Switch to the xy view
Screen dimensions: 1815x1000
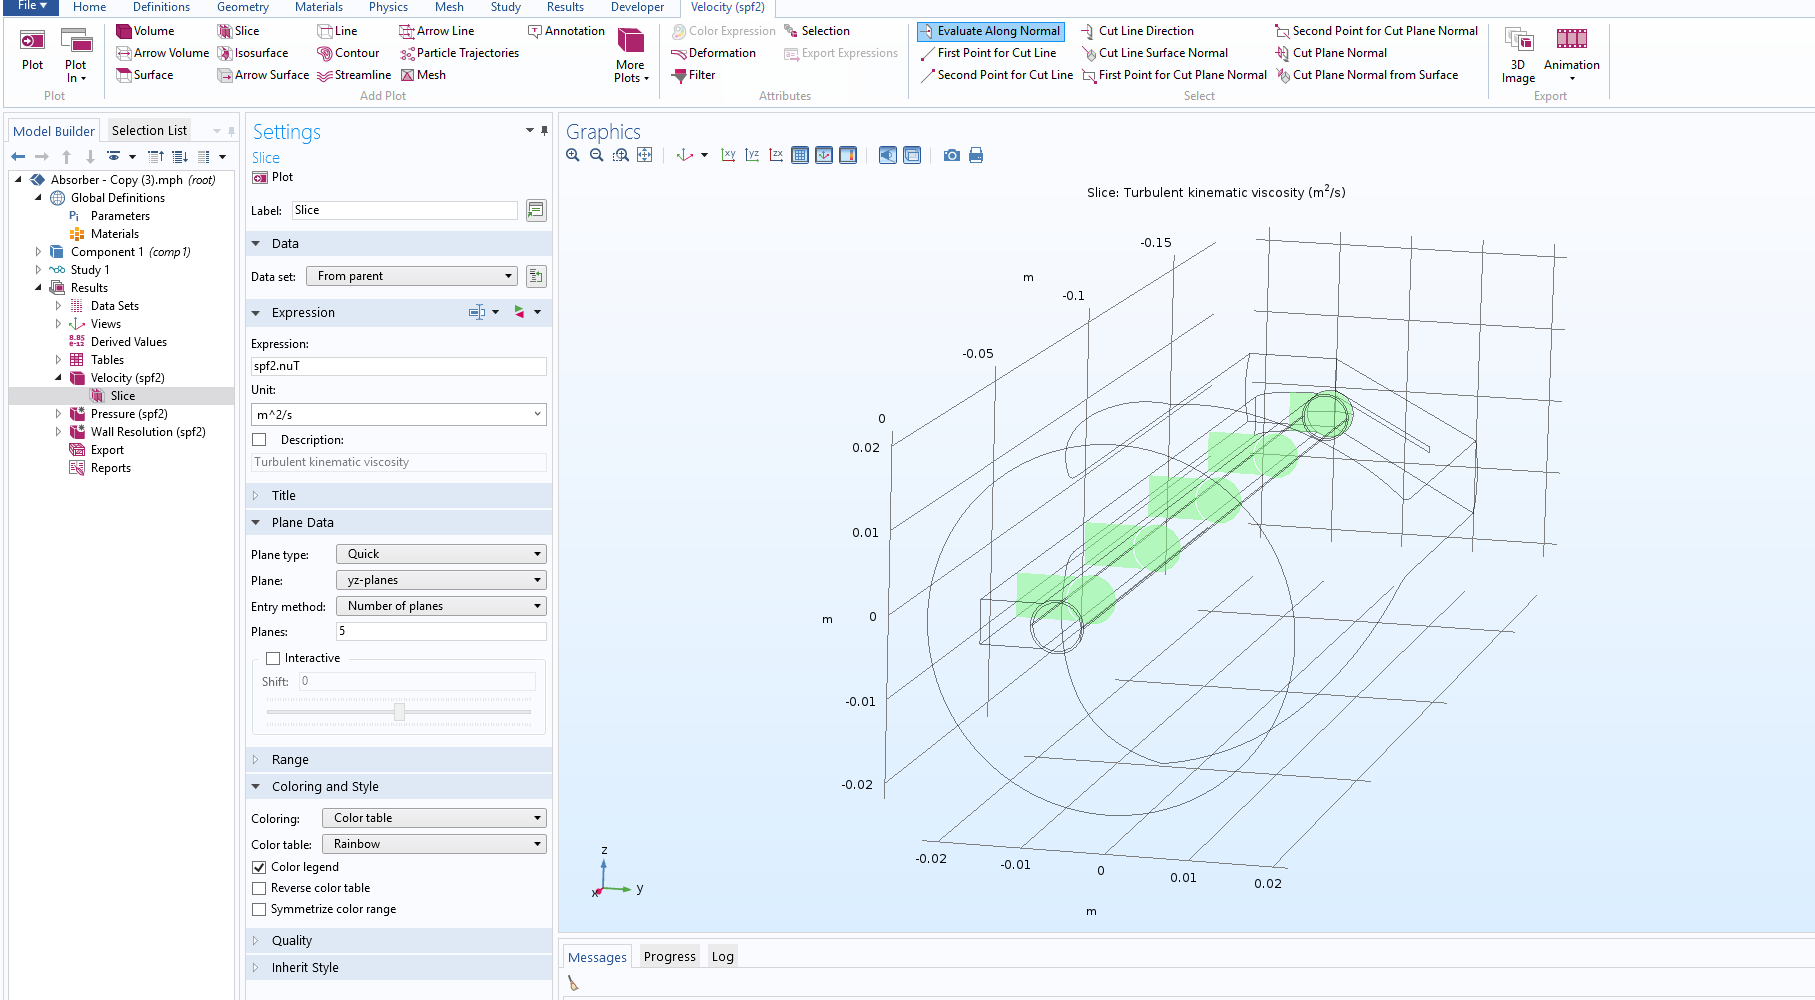click(x=728, y=155)
